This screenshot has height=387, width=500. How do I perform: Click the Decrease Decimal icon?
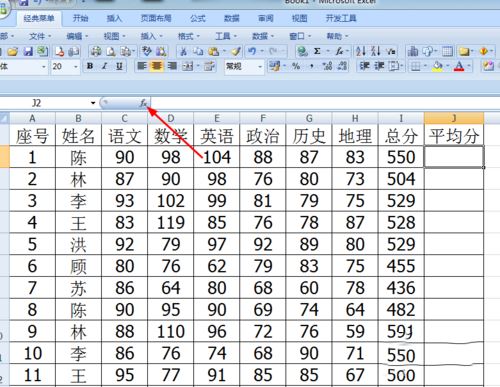[342, 66]
